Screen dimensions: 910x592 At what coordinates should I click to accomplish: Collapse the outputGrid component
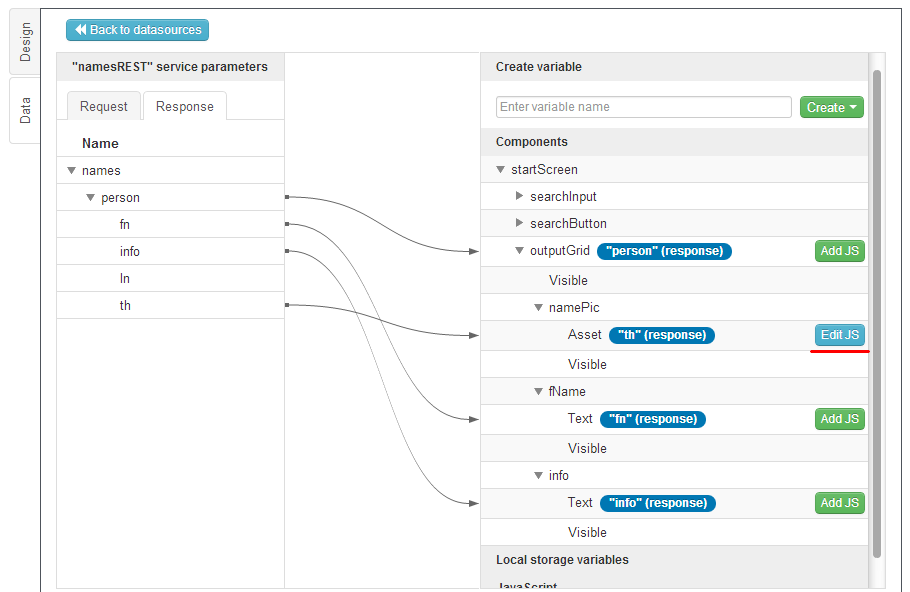pos(519,251)
